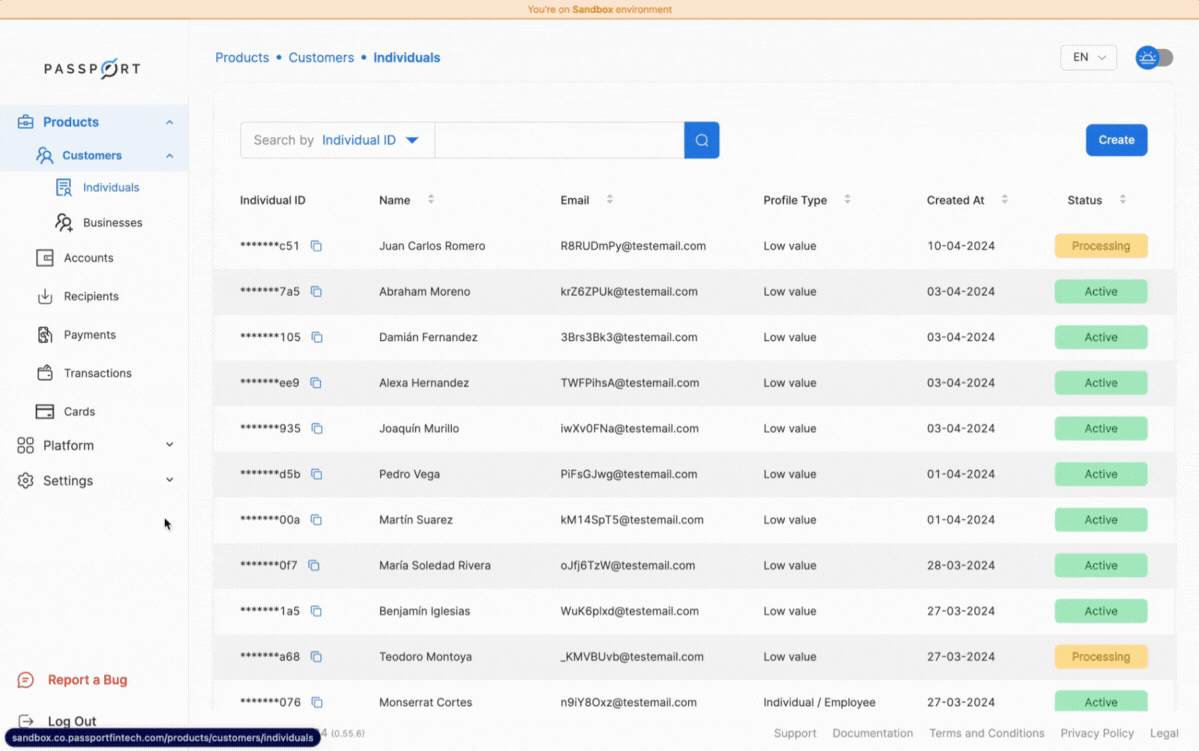1199x751 pixels.
Task: Click the Cards credit card icon
Action: [44, 411]
